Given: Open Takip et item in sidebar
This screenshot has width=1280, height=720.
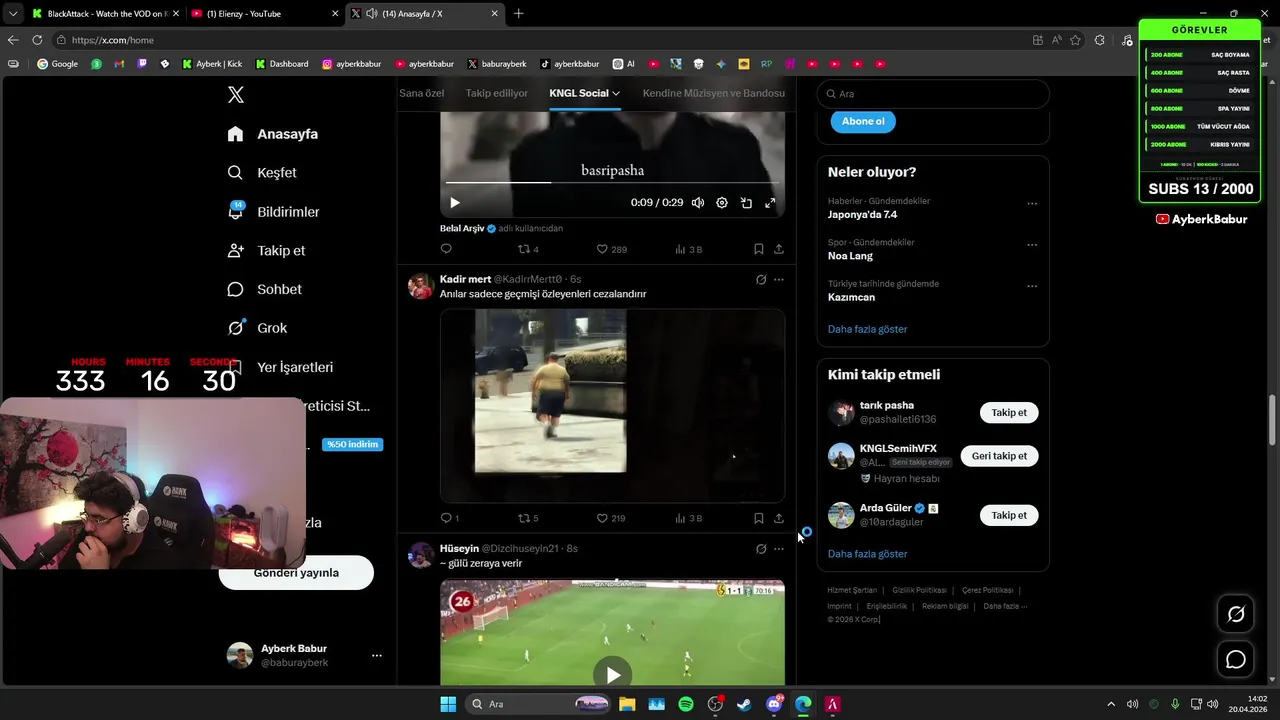Looking at the screenshot, I should tap(266, 250).
